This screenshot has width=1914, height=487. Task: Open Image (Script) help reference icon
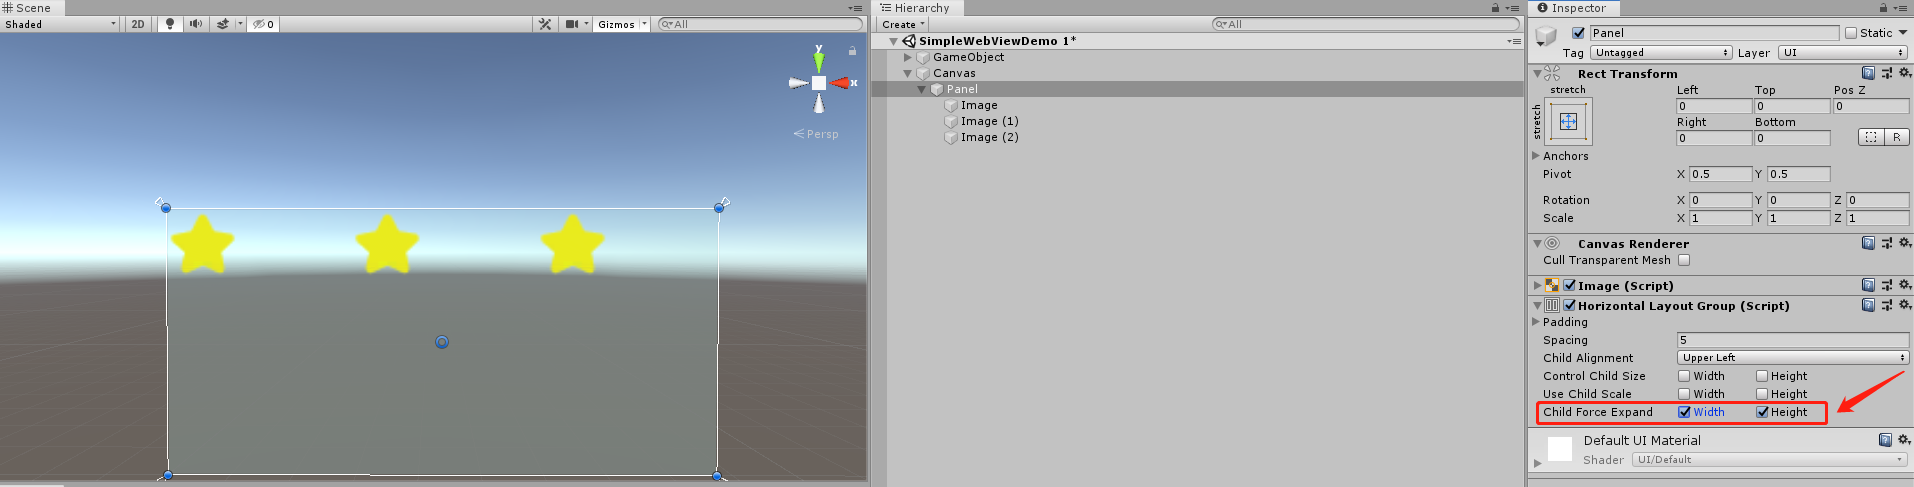click(1868, 285)
